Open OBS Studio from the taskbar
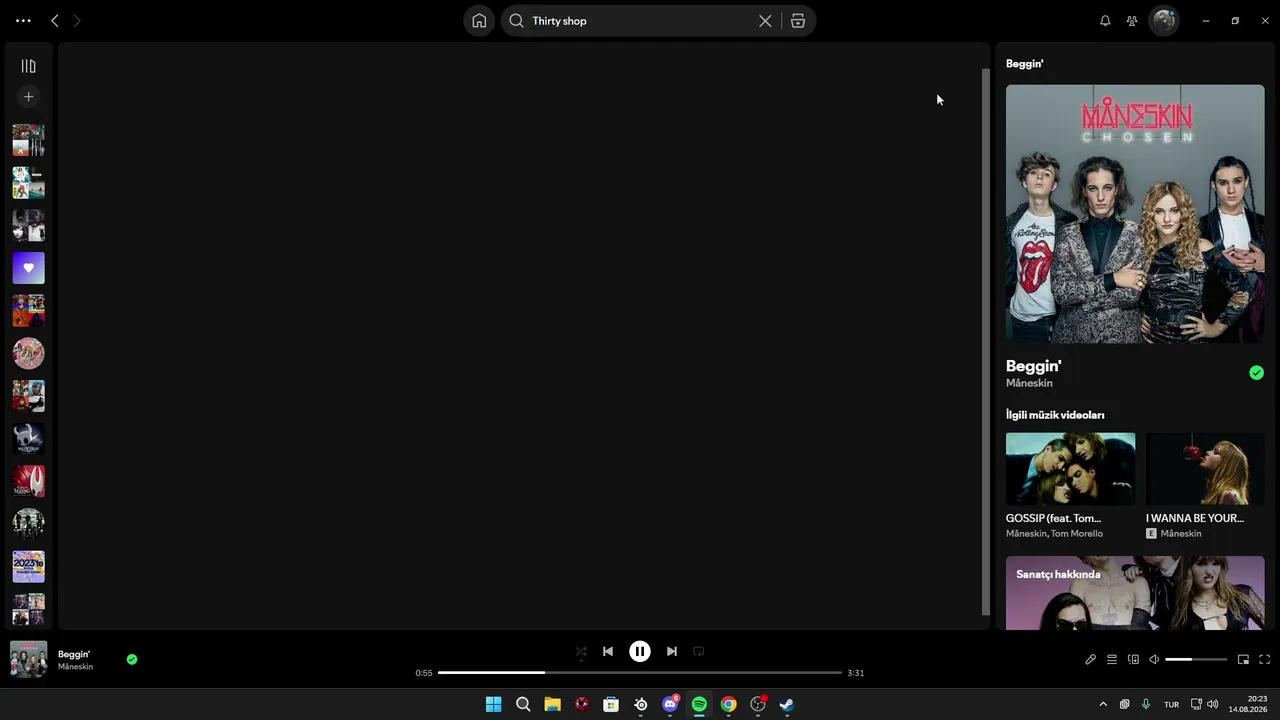 point(758,704)
